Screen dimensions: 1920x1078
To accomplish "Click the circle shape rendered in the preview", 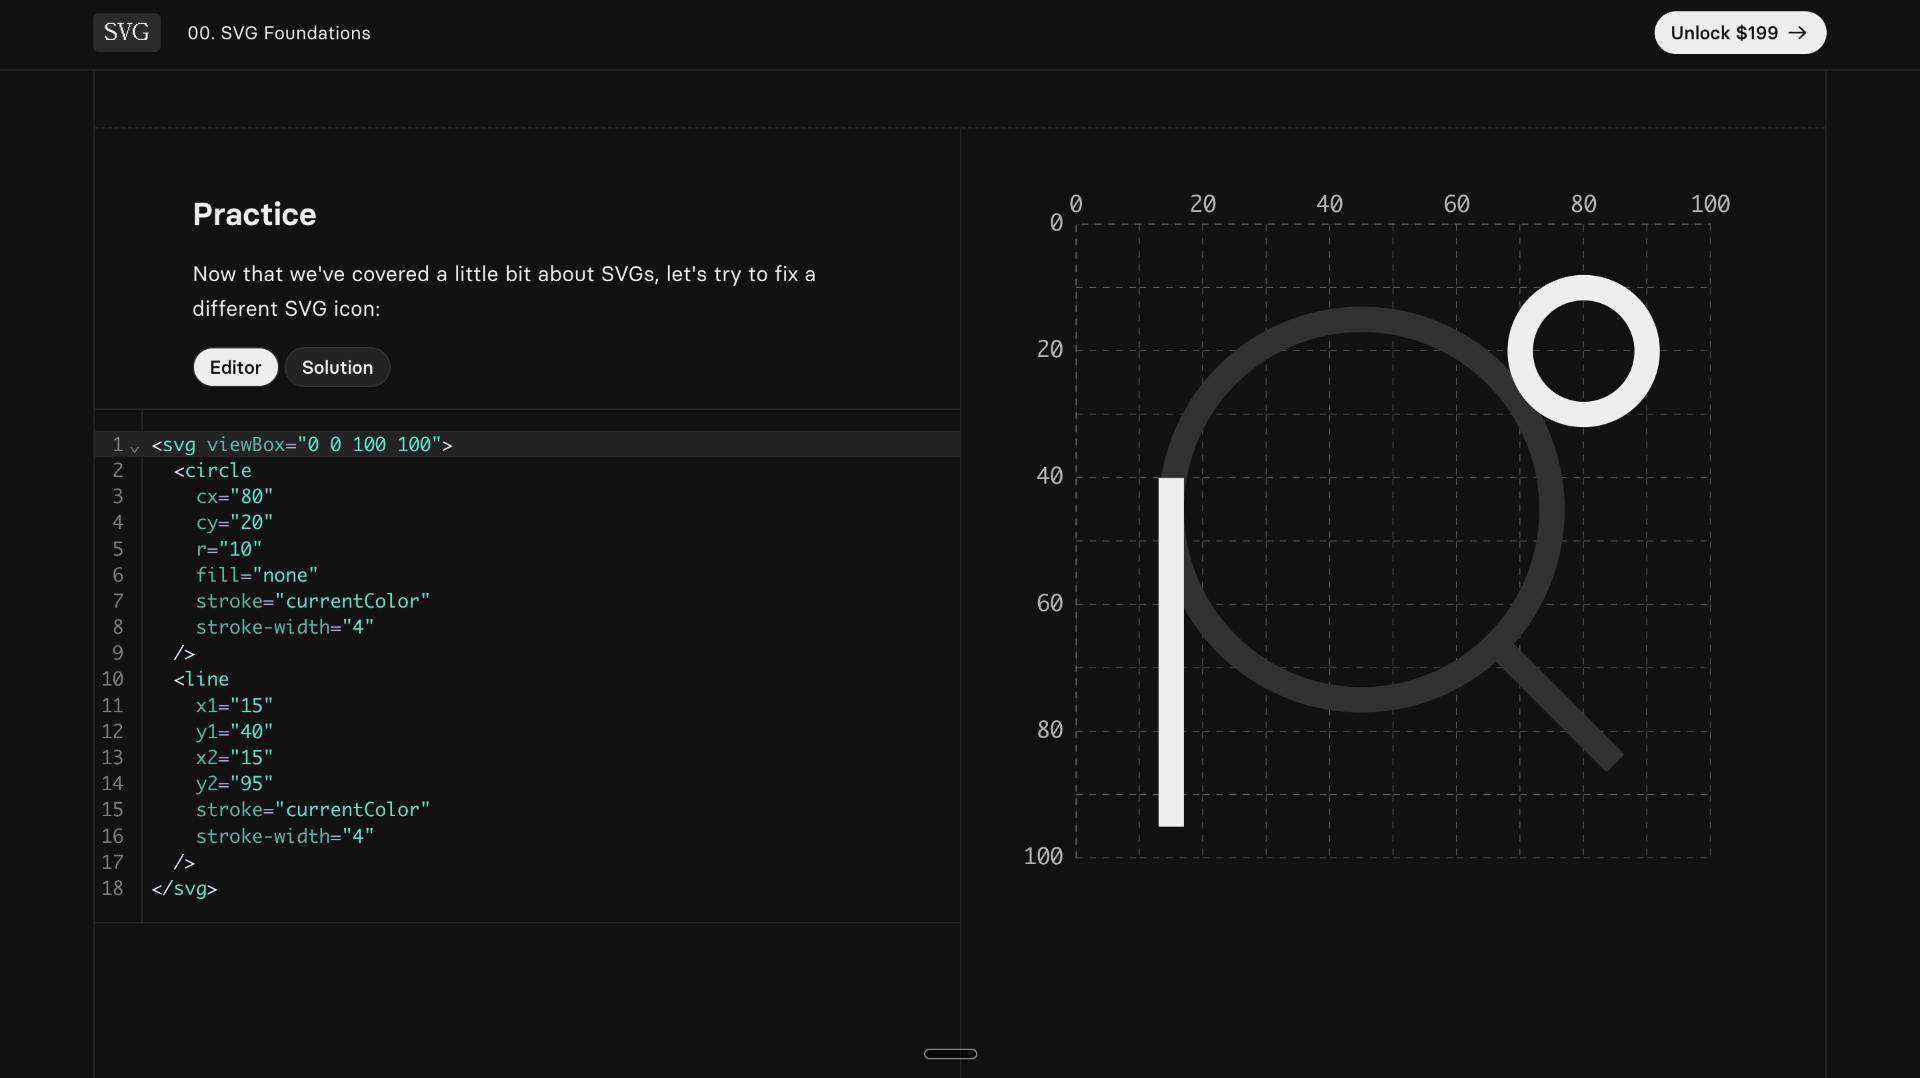I will (x=1582, y=350).
